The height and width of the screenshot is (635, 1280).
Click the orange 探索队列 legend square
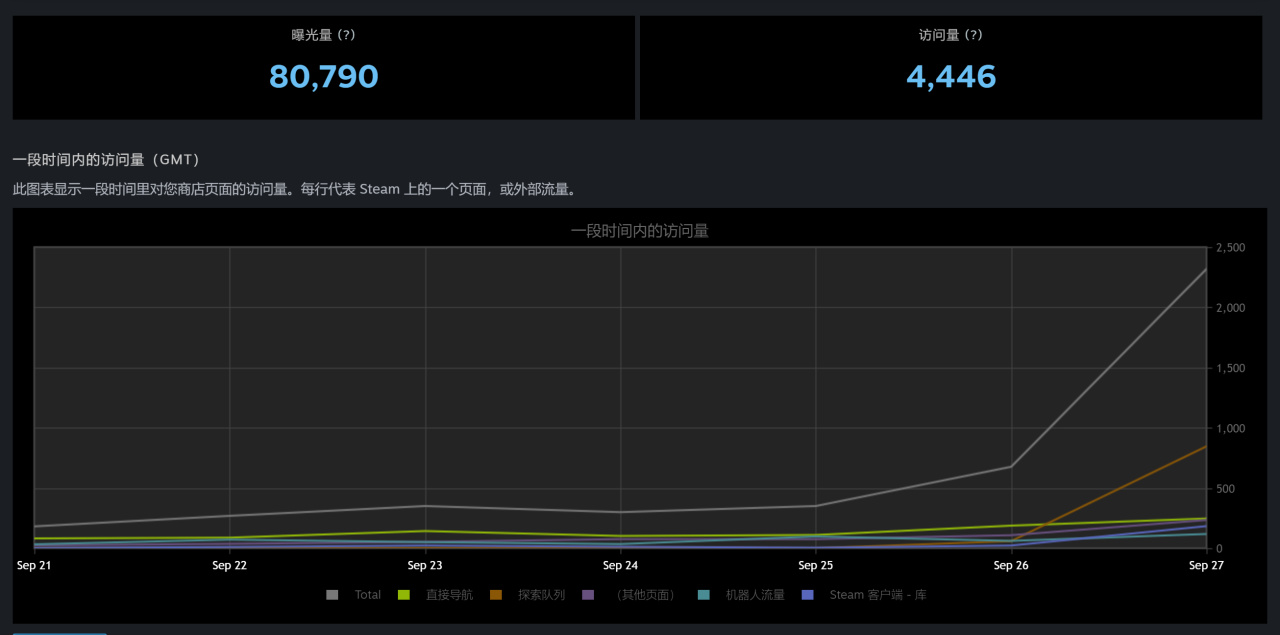pyautogui.click(x=496, y=595)
